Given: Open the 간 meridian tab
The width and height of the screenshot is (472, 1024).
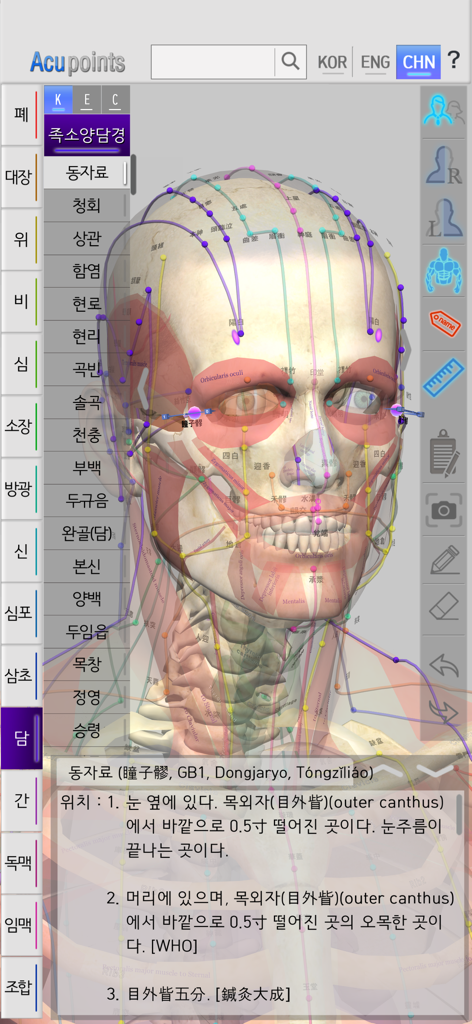Looking at the screenshot, I should (x=21, y=800).
